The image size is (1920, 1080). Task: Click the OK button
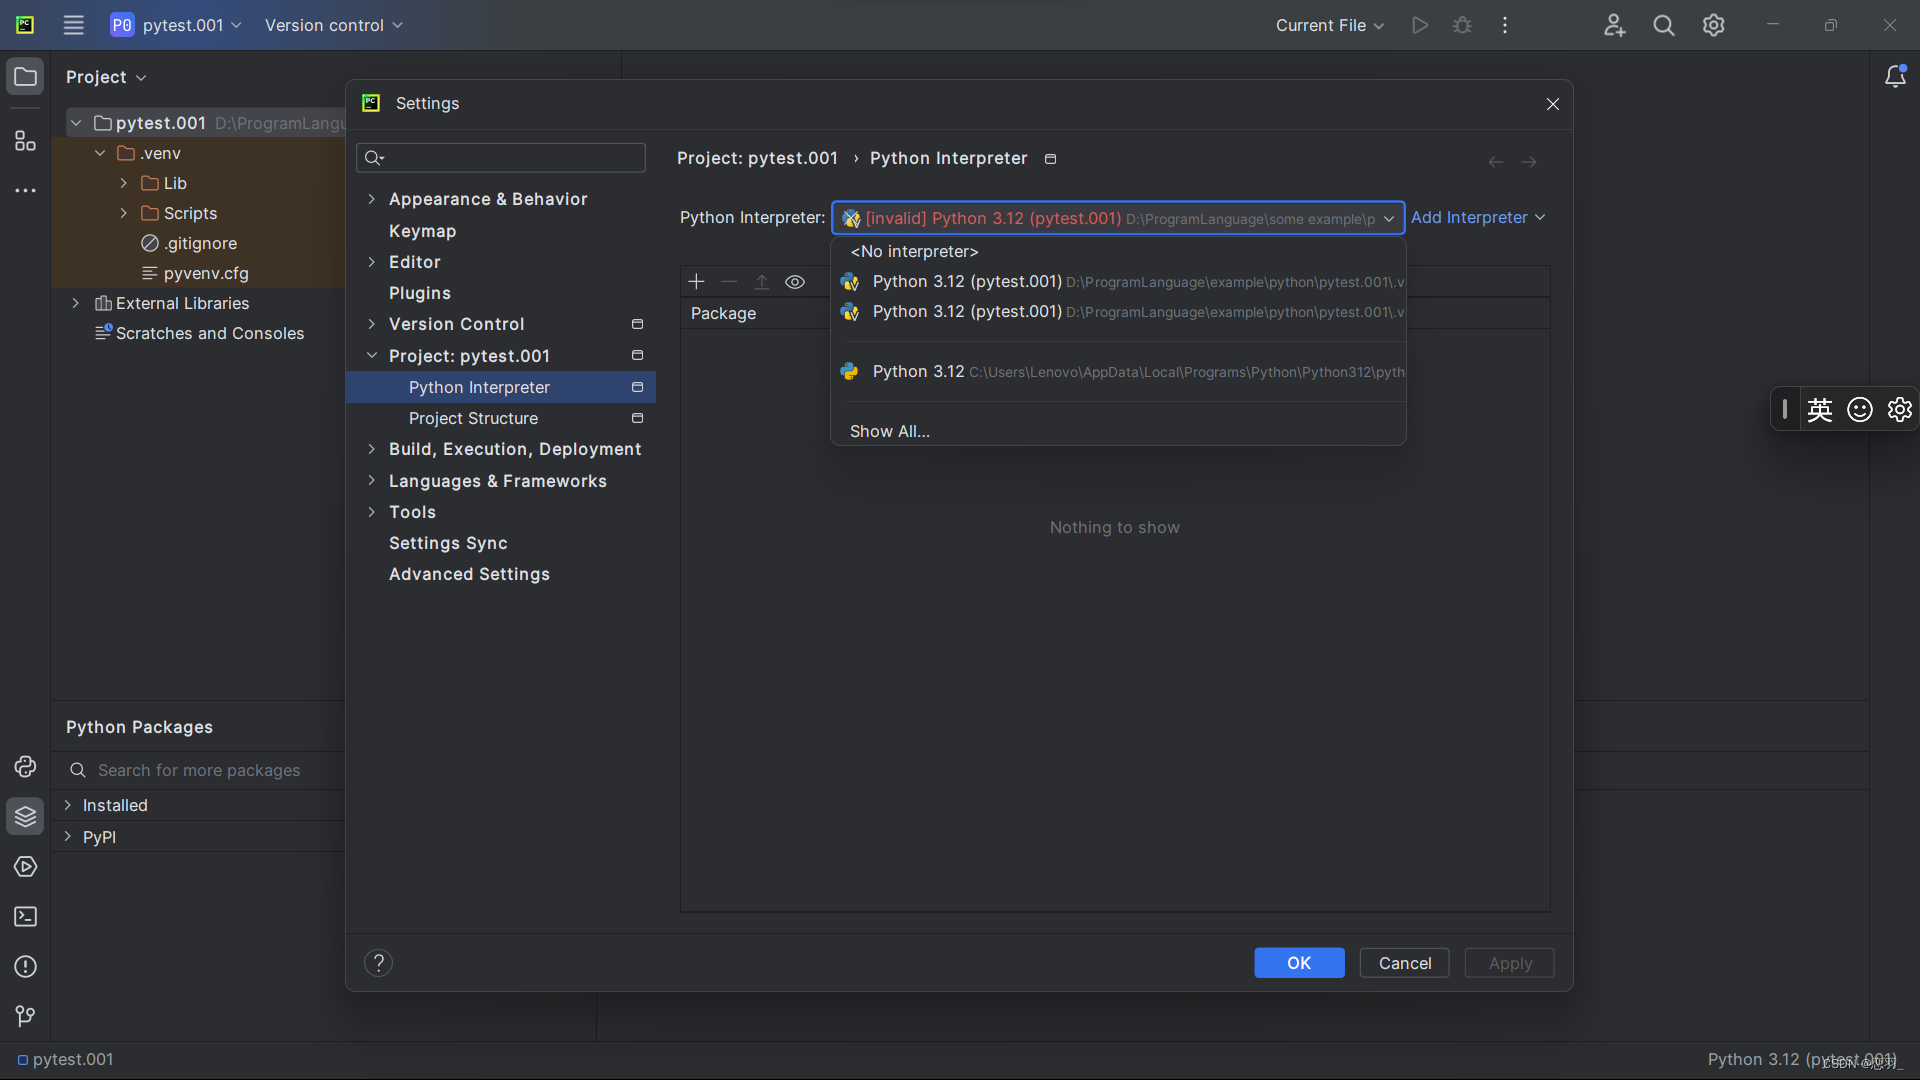tap(1299, 963)
